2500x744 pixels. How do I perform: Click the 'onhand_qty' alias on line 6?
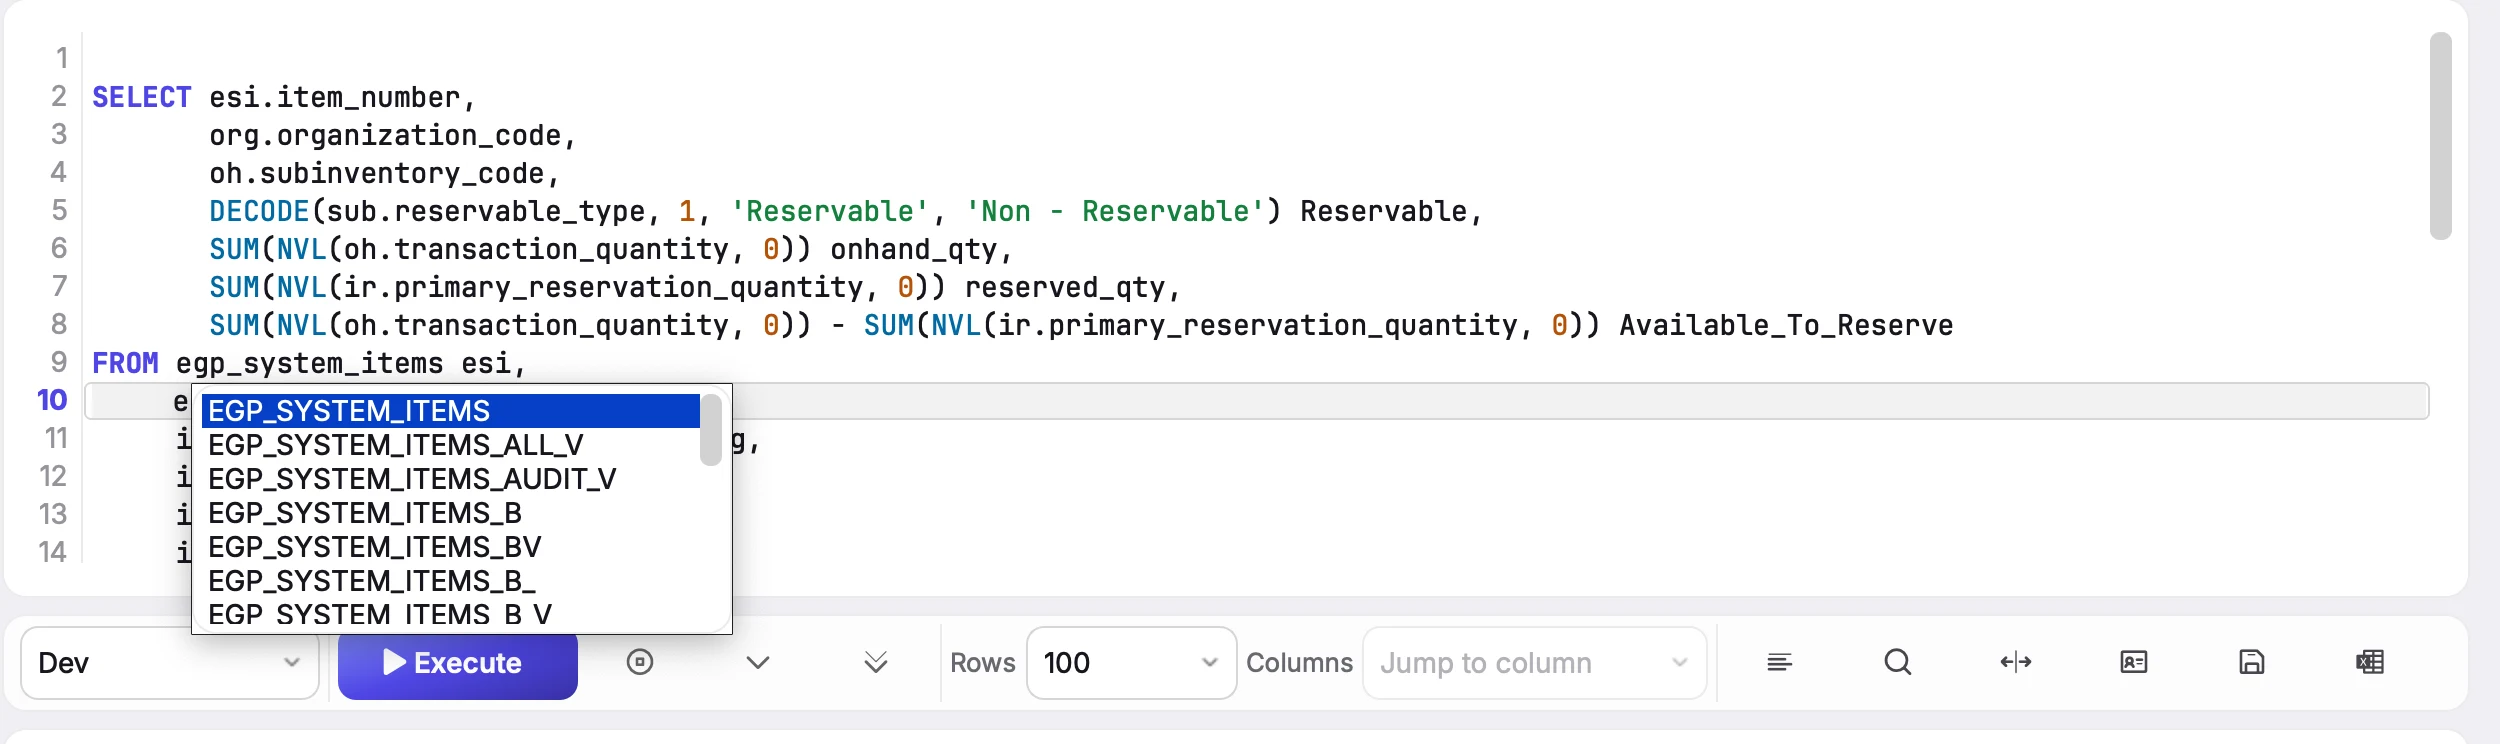(914, 249)
